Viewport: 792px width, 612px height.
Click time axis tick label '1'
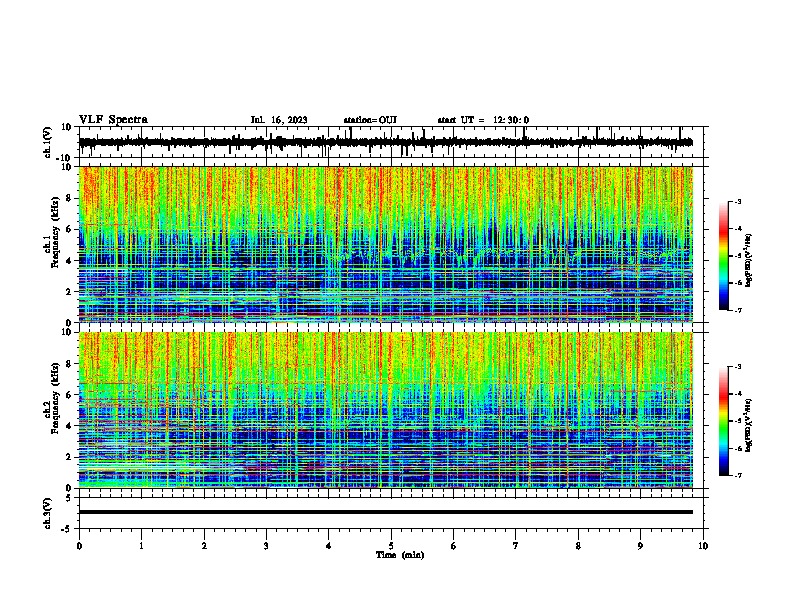click(141, 546)
